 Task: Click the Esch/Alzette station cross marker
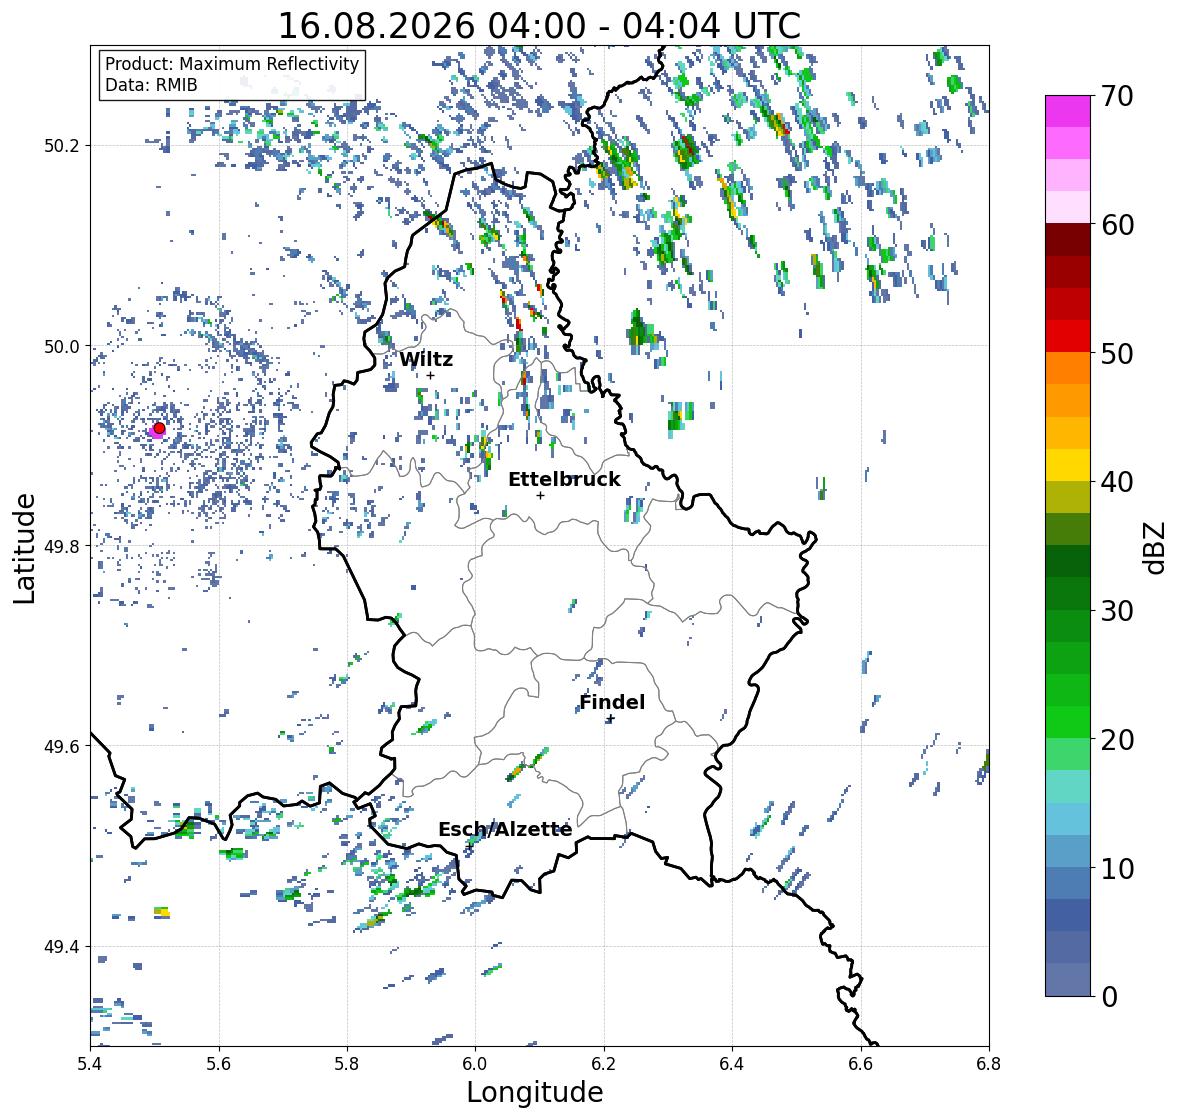tap(469, 846)
